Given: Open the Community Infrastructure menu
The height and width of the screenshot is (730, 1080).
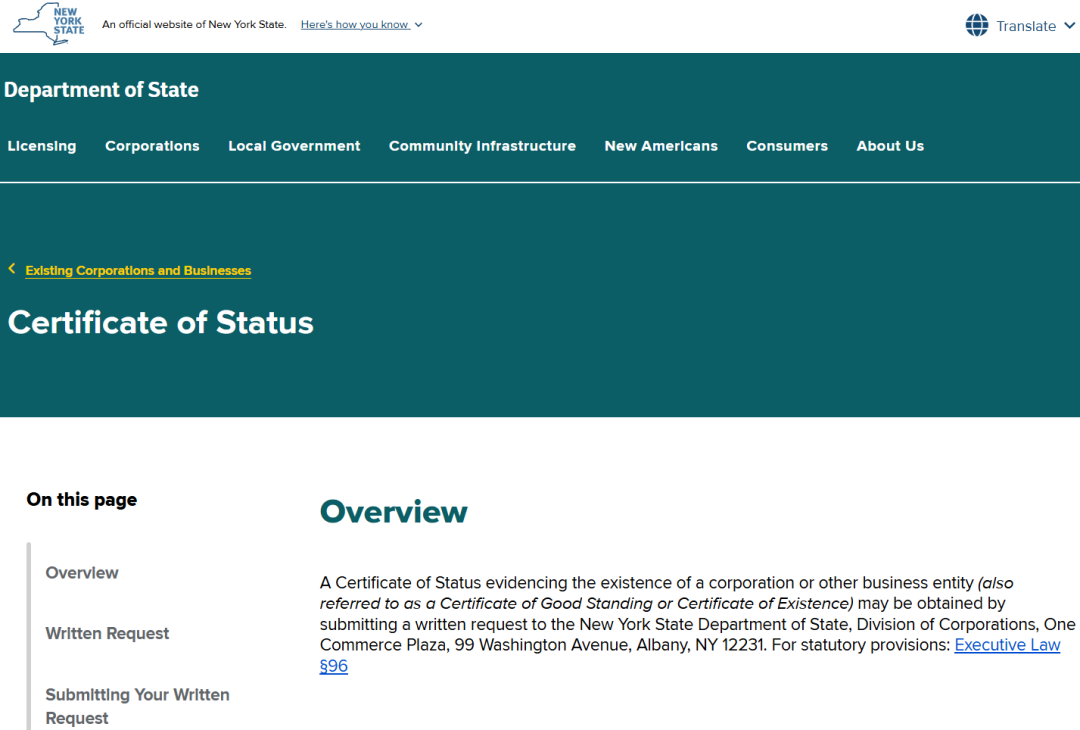Looking at the screenshot, I should point(482,146).
